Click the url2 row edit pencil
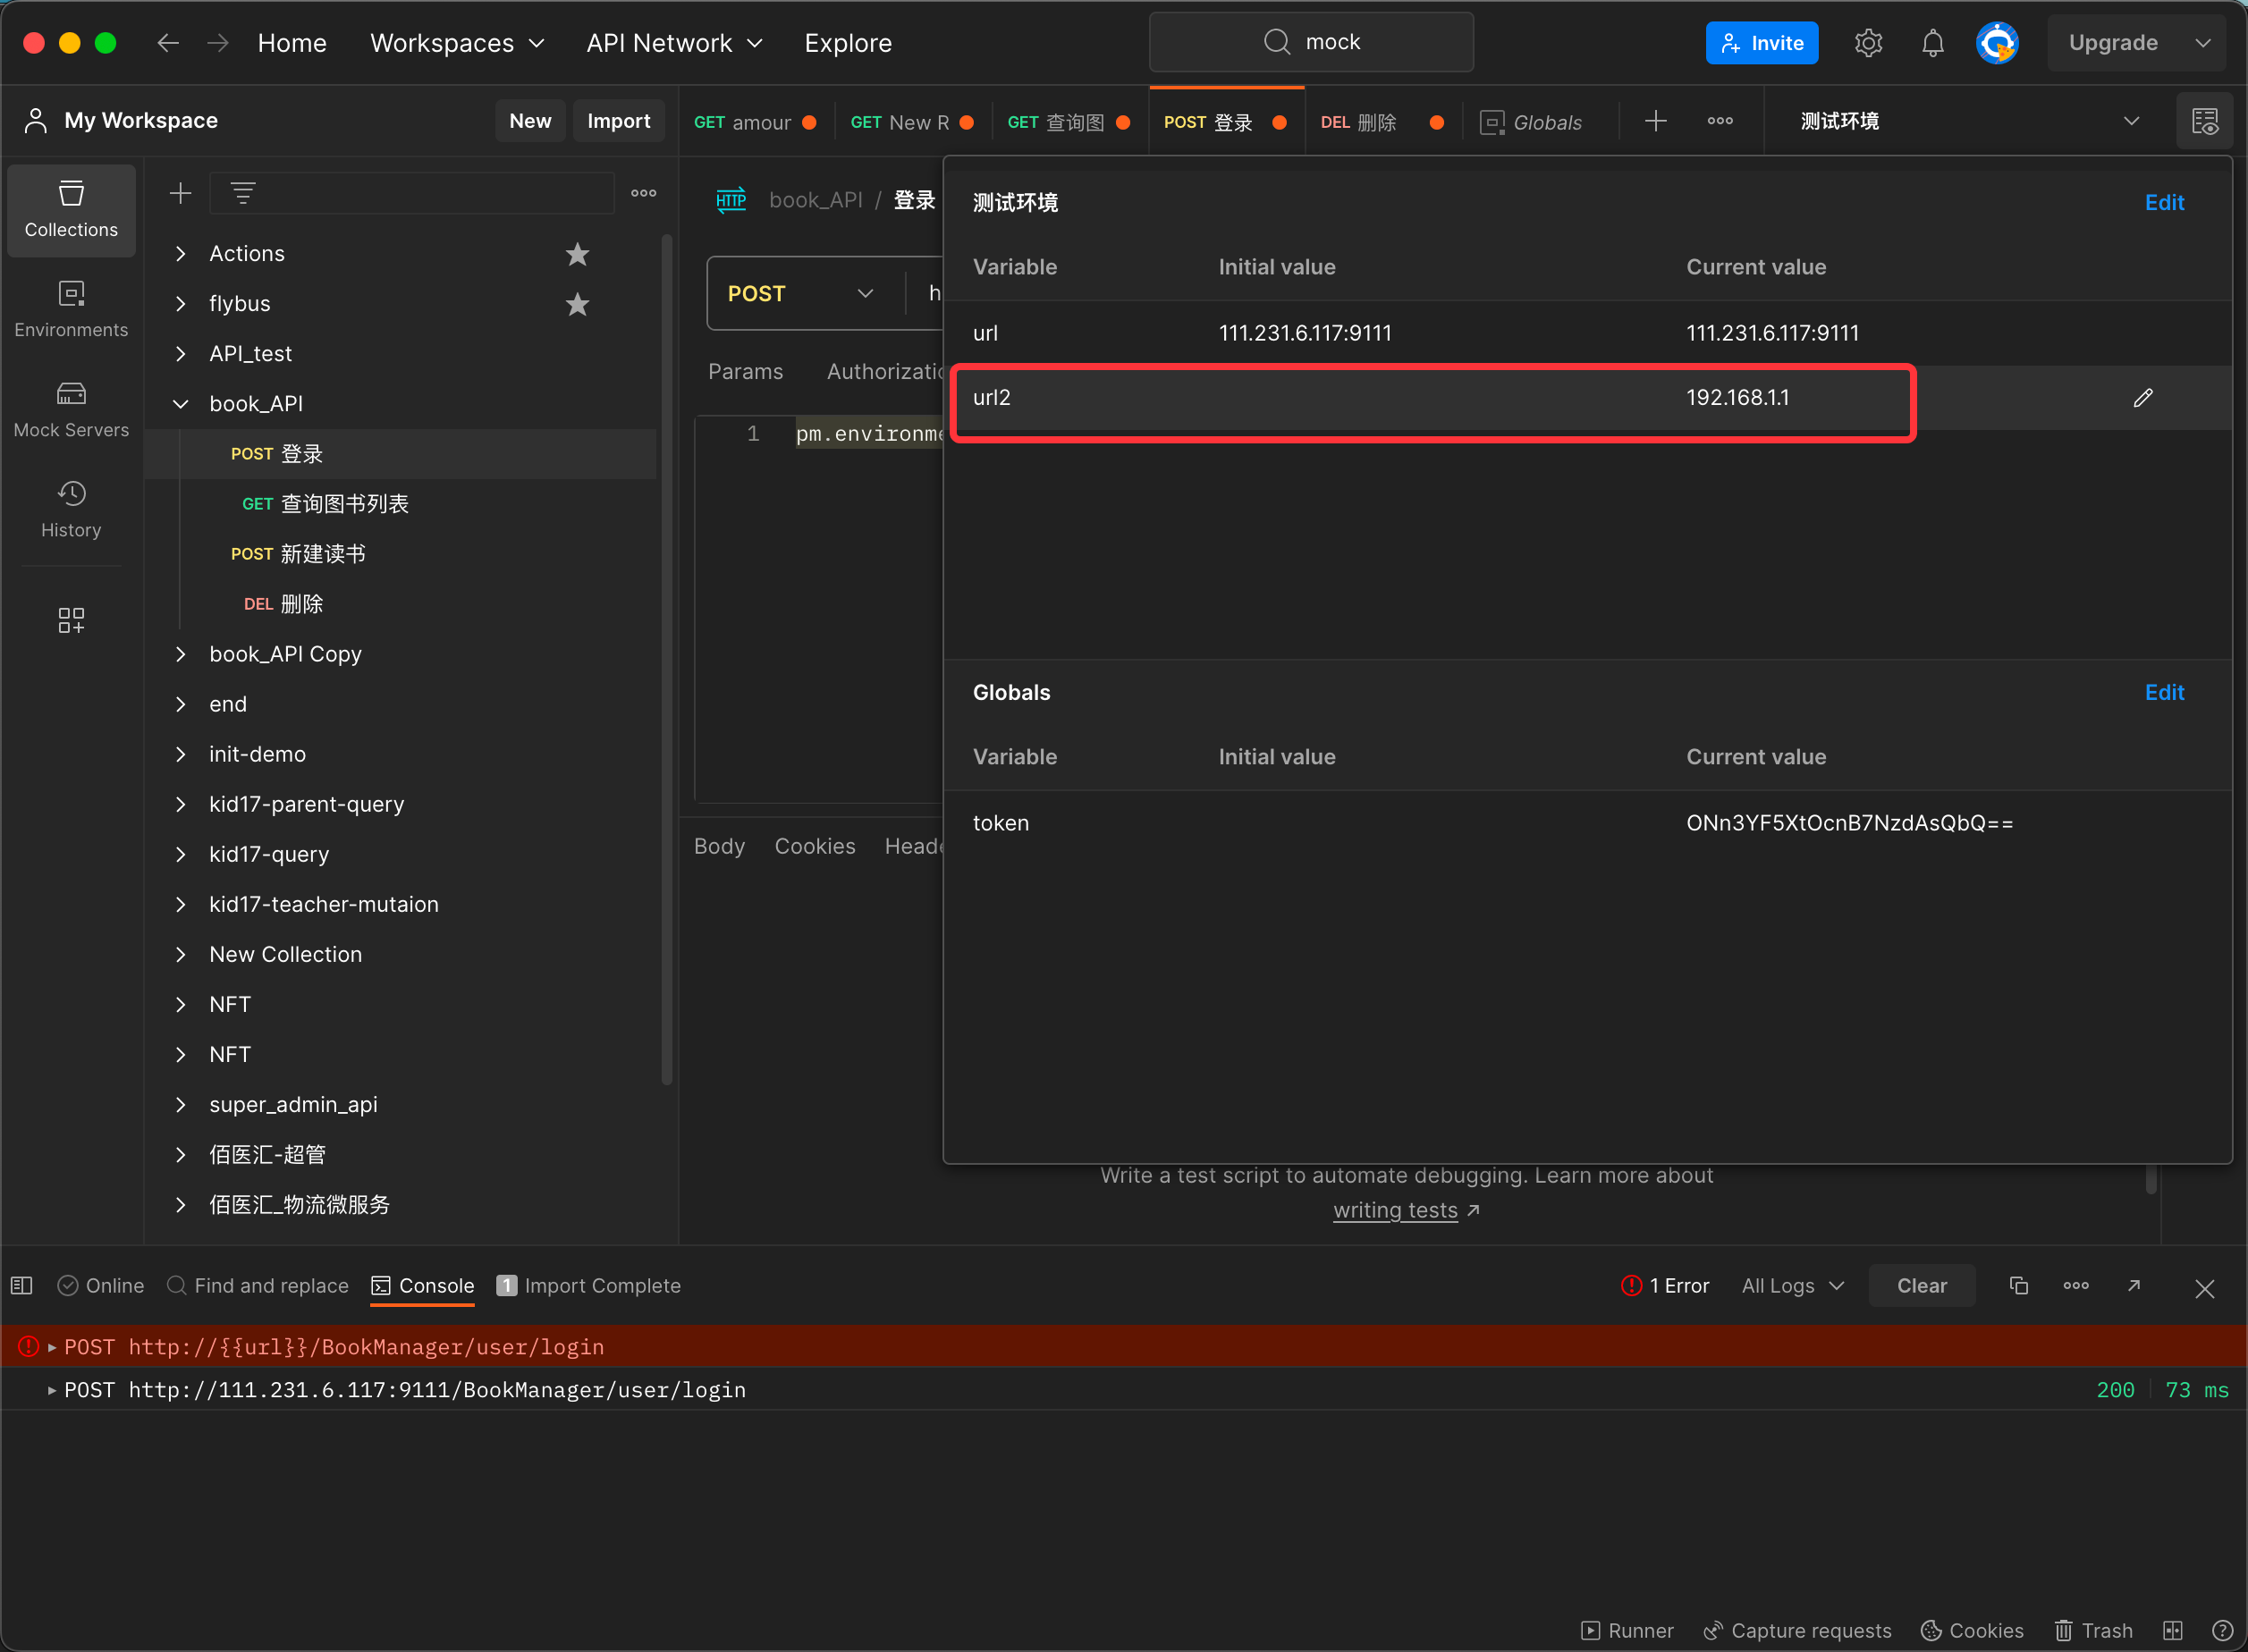Viewport: 2248px width, 1652px height. pos(2142,398)
